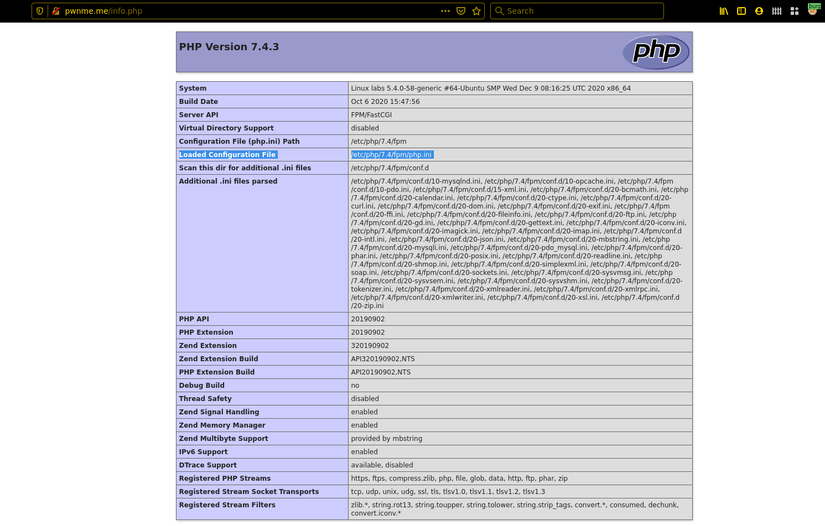
Task: Click the PHP Version 7.4.3 heading
Action: 229,47
